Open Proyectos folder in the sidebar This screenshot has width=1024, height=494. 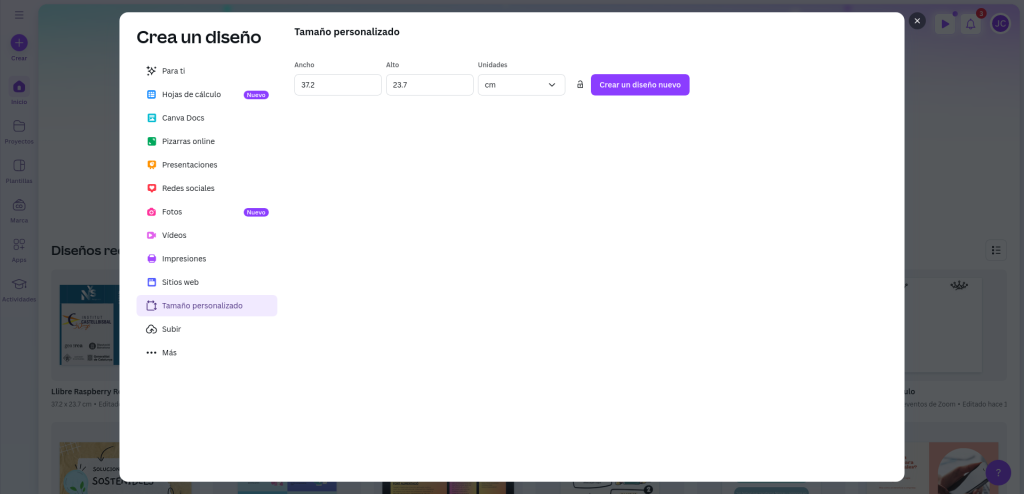click(19, 131)
